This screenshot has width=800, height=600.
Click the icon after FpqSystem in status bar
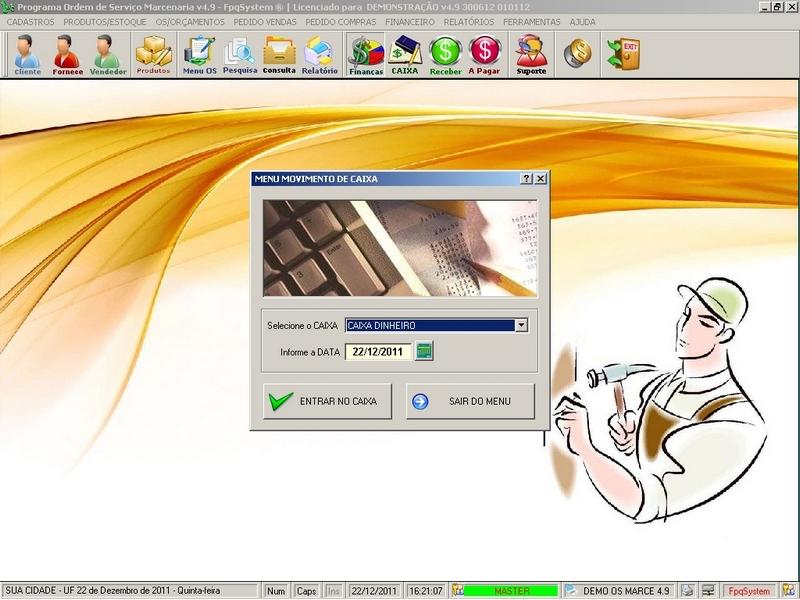point(789,591)
